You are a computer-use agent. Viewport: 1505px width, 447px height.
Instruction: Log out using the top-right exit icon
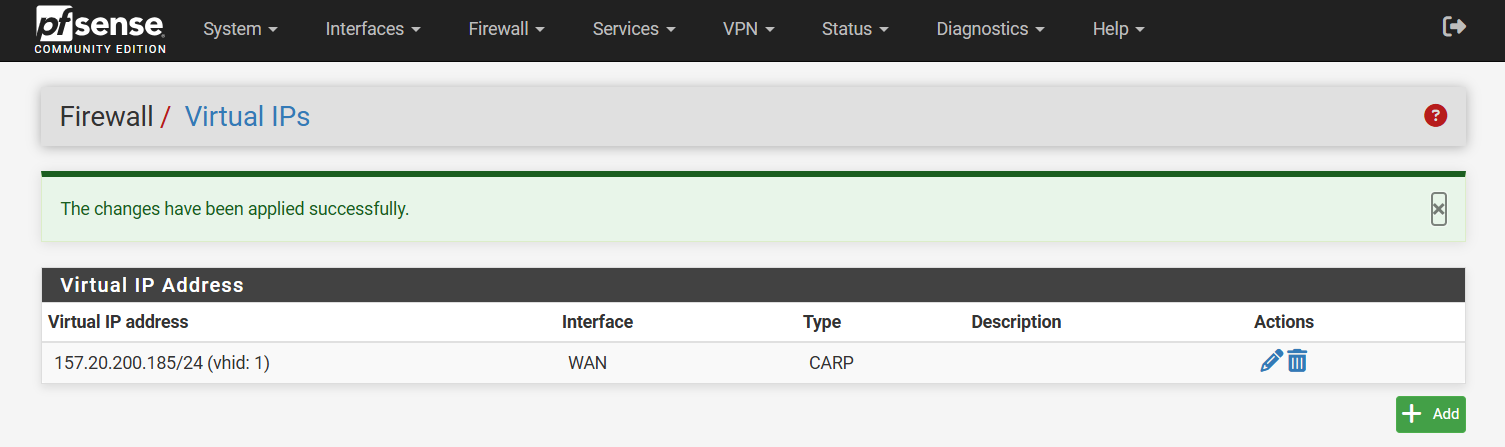point(1454,27)
